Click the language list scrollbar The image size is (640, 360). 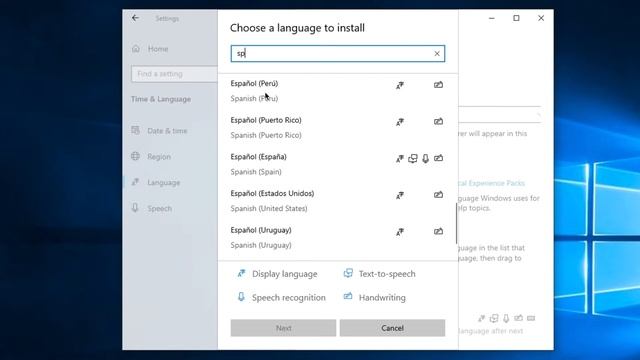click(456, 223)
